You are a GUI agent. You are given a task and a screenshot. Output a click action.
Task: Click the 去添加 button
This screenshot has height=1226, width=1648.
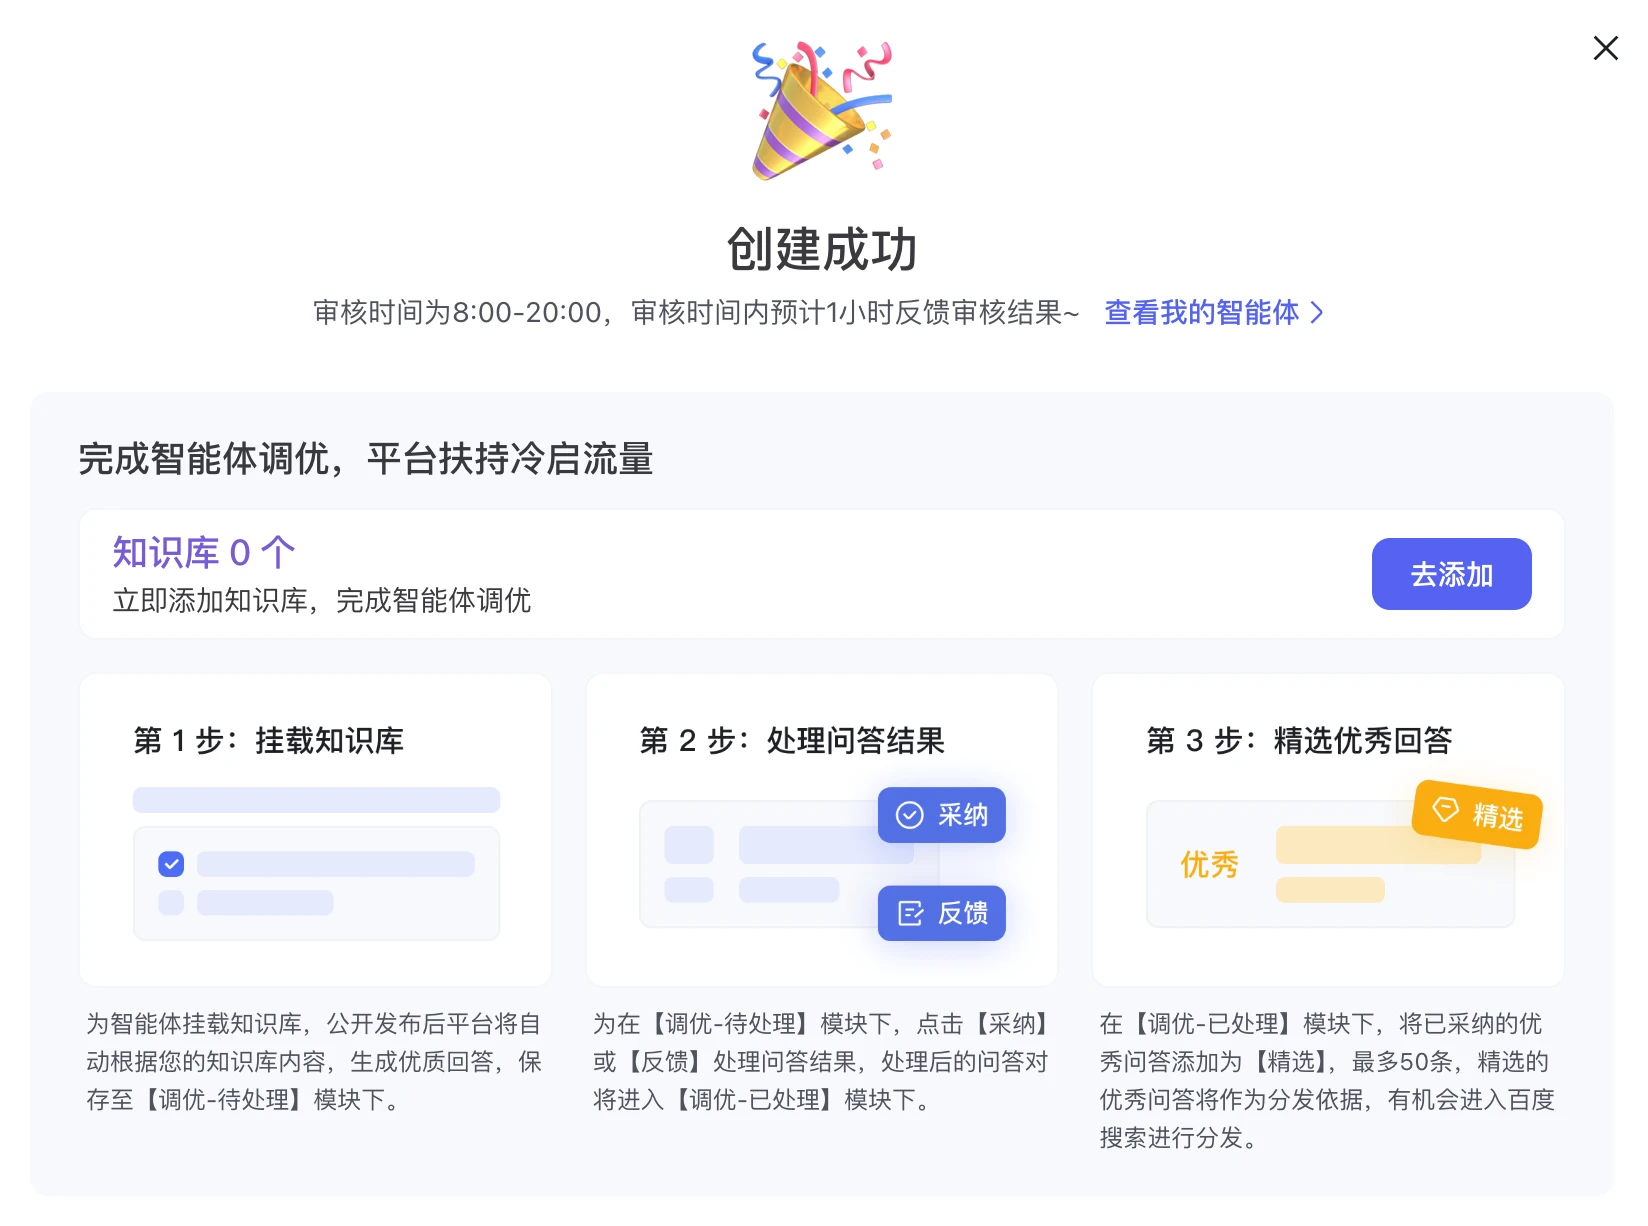click(1451, 574)
